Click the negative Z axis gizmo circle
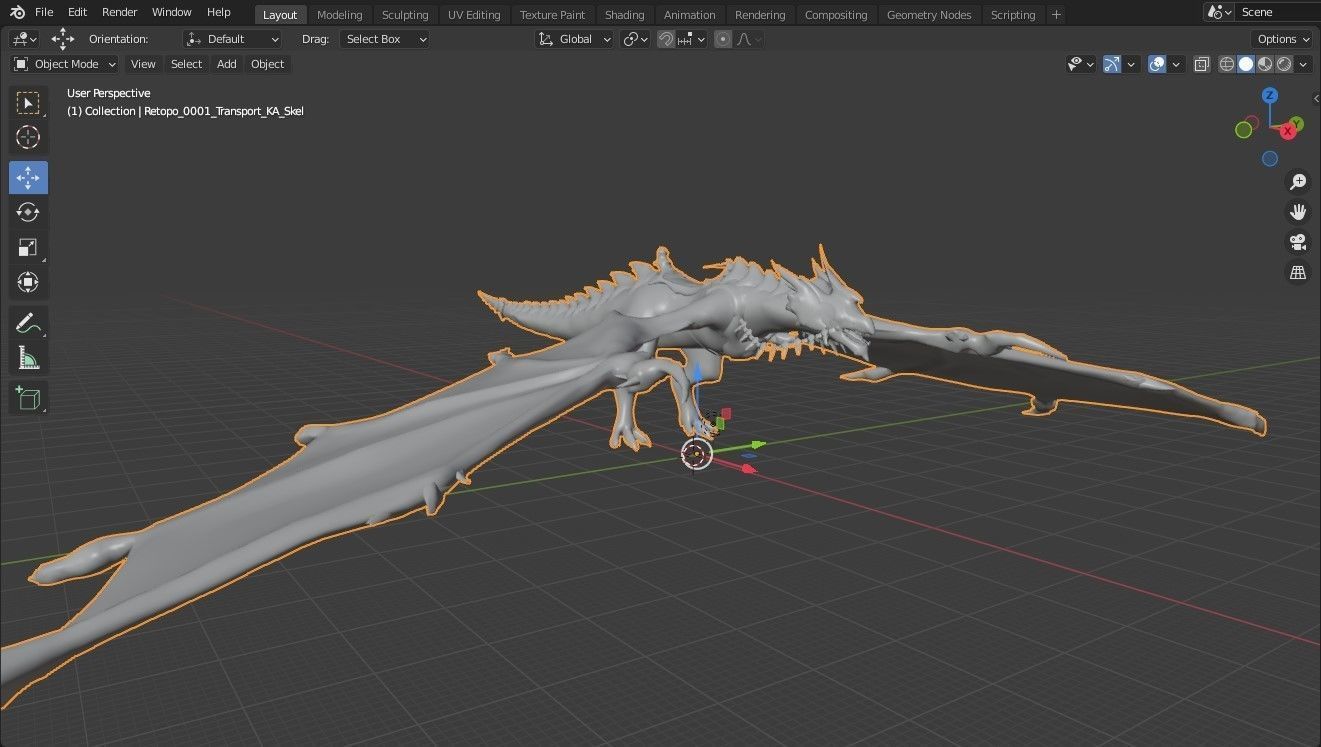The image size is (1321, 747). click(1269, 158)
